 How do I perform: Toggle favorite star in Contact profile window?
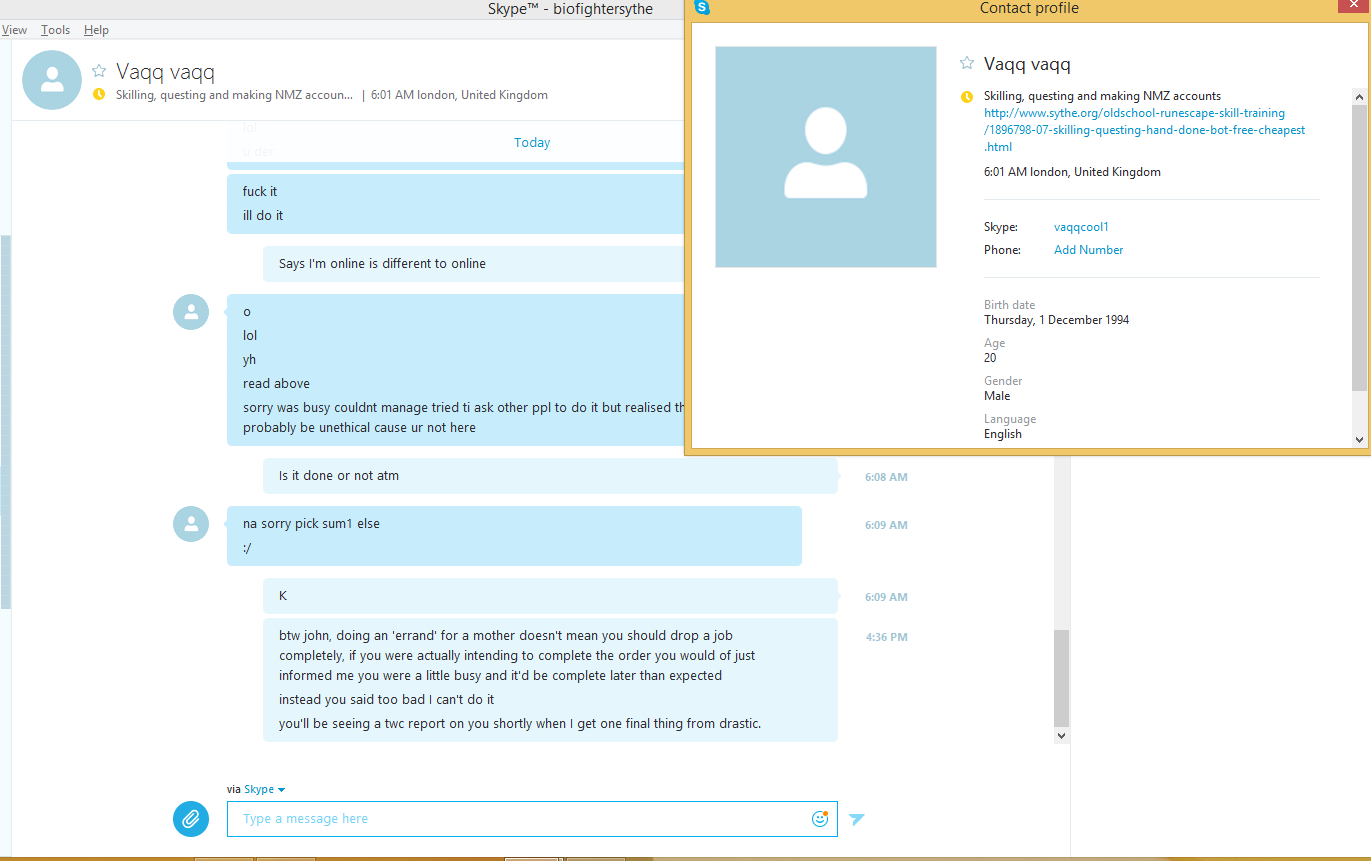(x=967, y=63)
